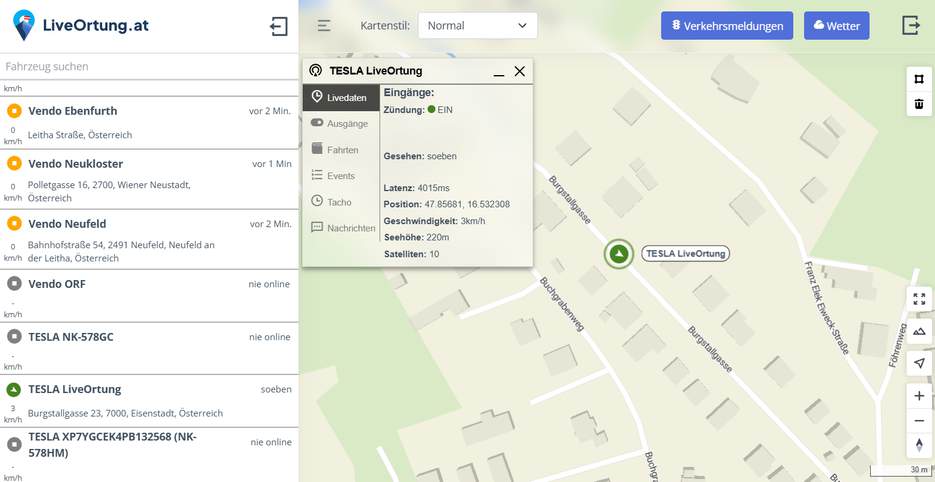Select the Vendo Ebenfurth vehicle name
Image resolution: width=935 pixels, height=482 pixels.
pyautogui.click(x=73, y=111)
